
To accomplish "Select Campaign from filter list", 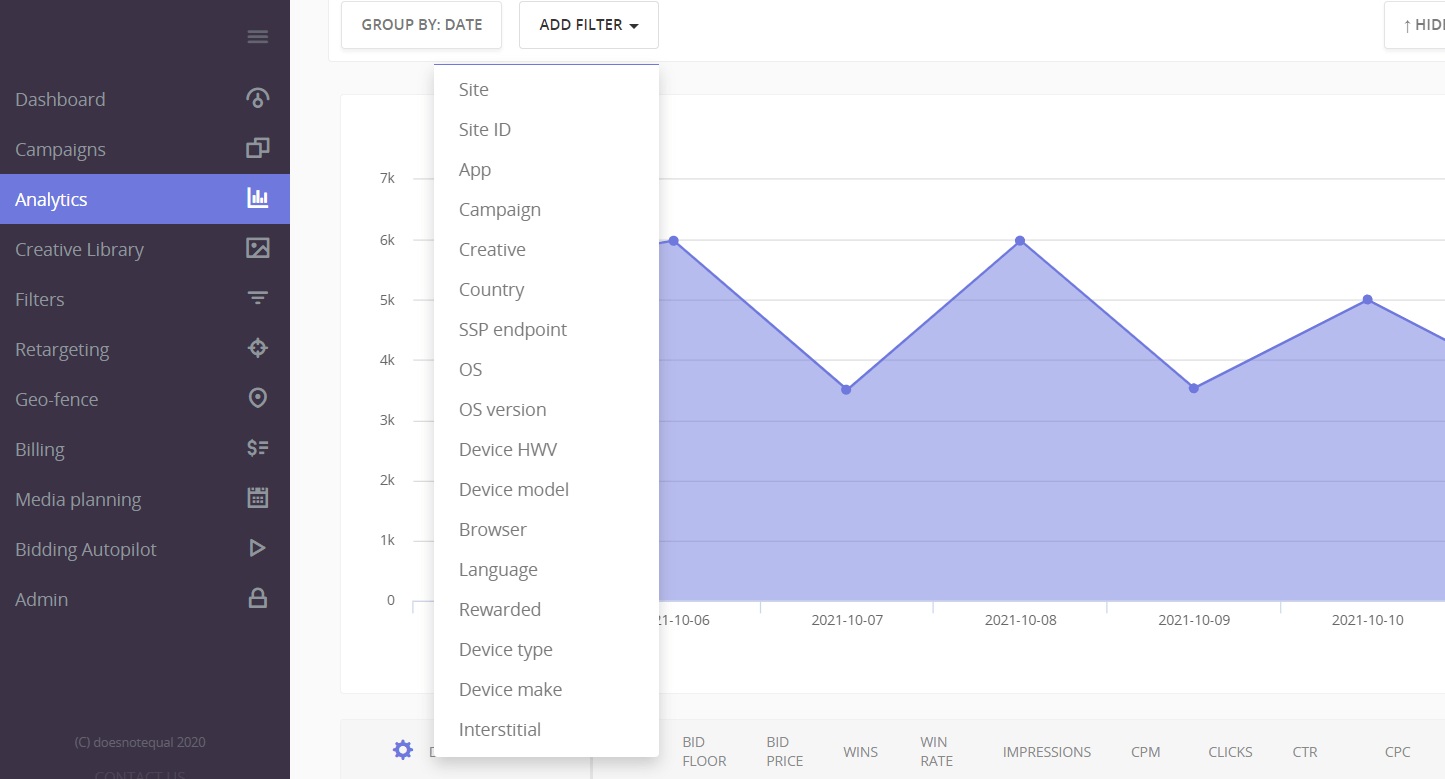I will coord(546,209).
